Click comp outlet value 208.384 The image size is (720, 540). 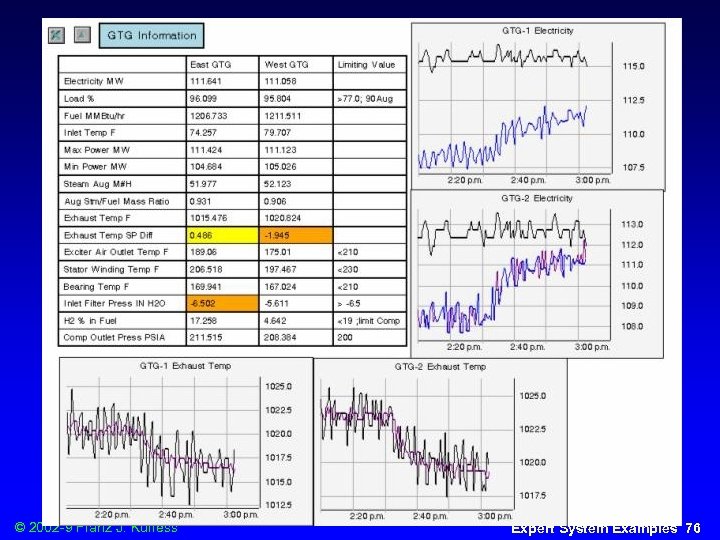pyautogui.click(x=280, y=338)
